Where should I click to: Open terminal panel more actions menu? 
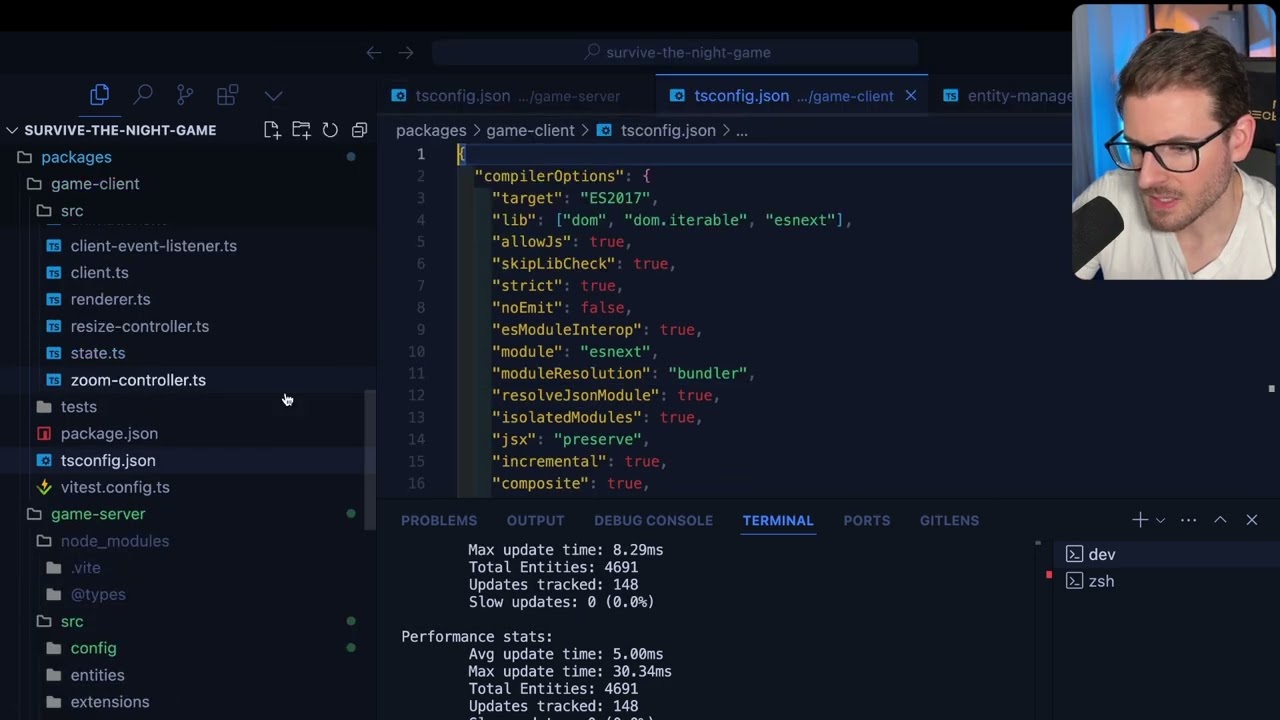(1188, 520)
